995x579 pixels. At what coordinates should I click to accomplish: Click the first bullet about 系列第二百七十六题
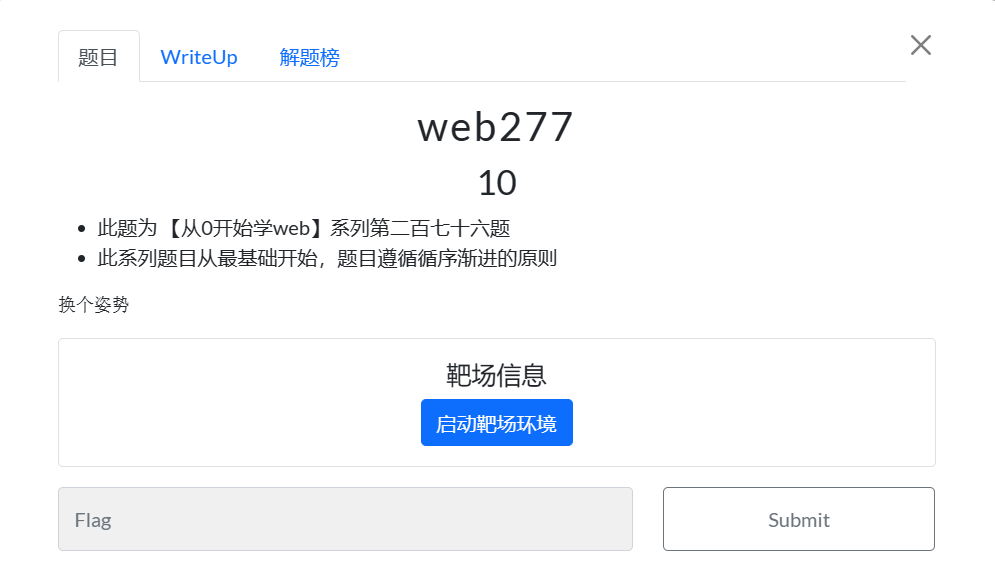(x=304, y=228)
